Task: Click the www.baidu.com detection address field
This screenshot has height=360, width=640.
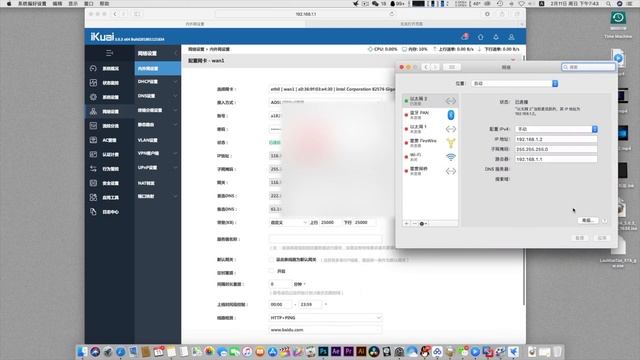Action: click(x=325, y=329)
